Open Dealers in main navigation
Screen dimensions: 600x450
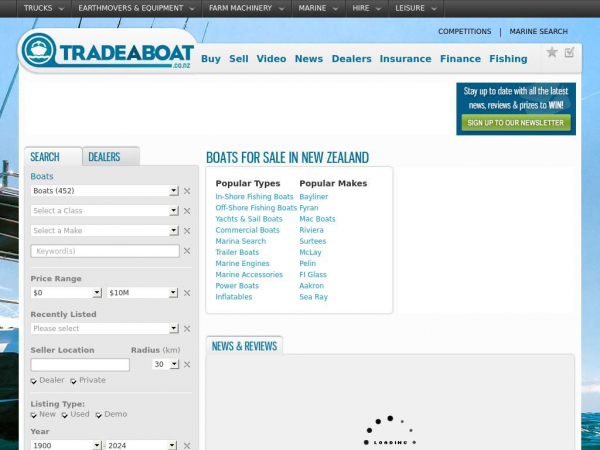(x=352, y=59)
